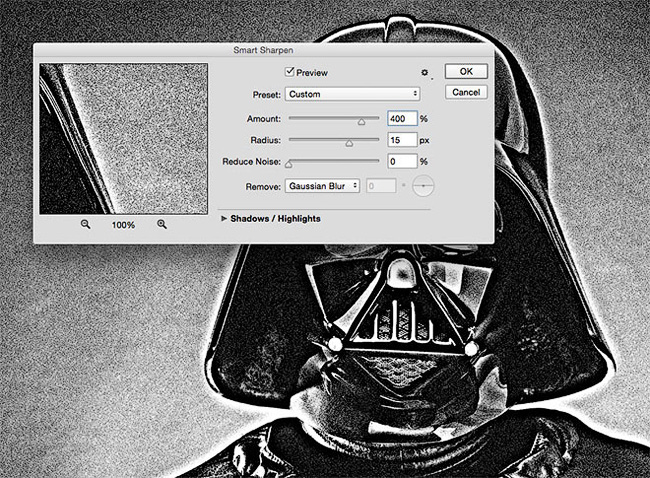The image size is (650, 478).
Task: Click the Remove: label
Action: [263, 187]
